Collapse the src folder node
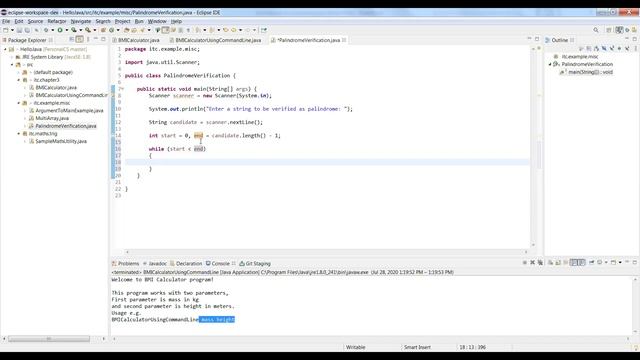 pyautogui.click(x=12, y=64)
